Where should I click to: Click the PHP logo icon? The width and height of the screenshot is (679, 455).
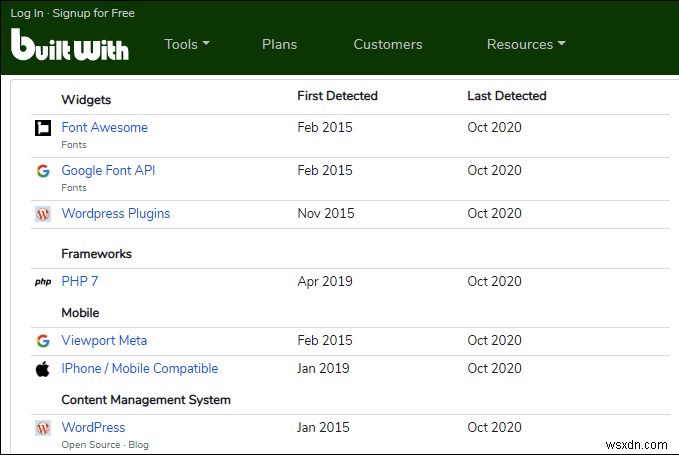point(43,282)
